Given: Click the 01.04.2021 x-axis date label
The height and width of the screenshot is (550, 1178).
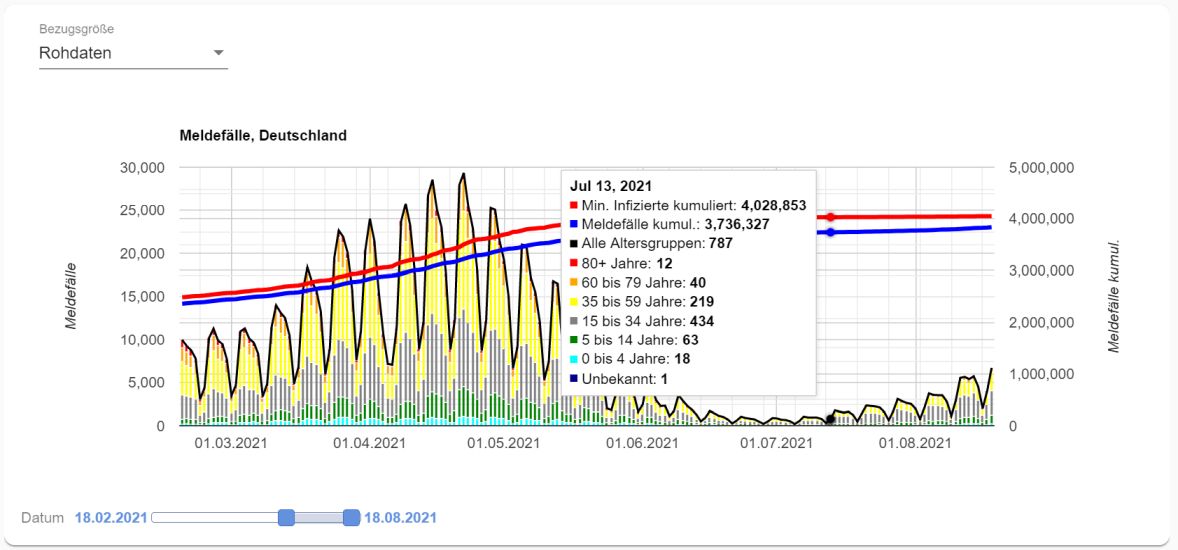Looking at the screenshot, I should point(368,443).
